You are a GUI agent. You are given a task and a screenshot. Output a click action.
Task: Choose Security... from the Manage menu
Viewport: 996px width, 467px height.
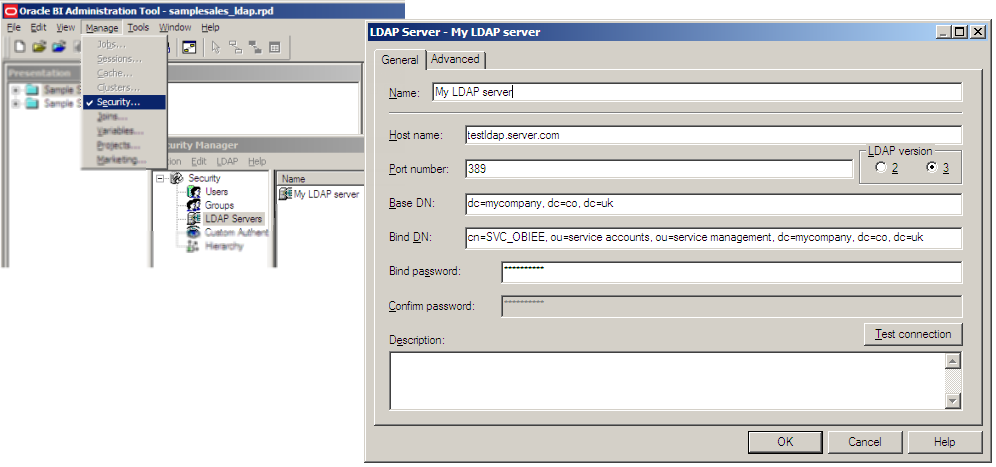coord(118,102)
